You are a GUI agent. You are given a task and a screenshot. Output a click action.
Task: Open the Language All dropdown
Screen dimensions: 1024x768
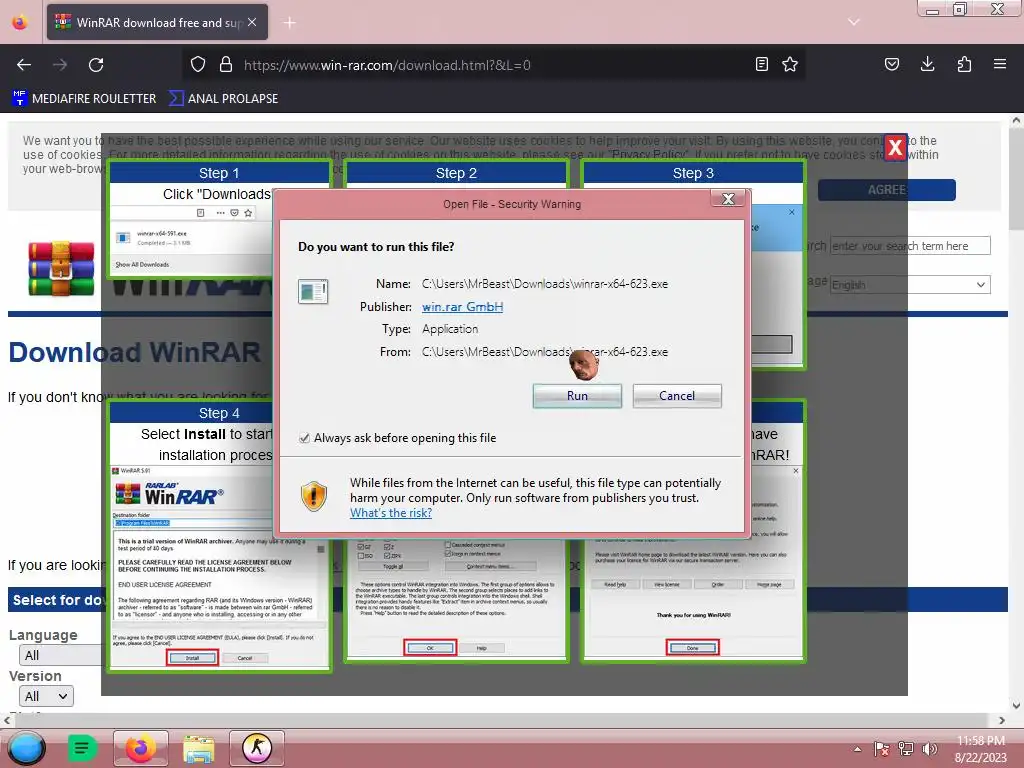[x=60, y=655]
